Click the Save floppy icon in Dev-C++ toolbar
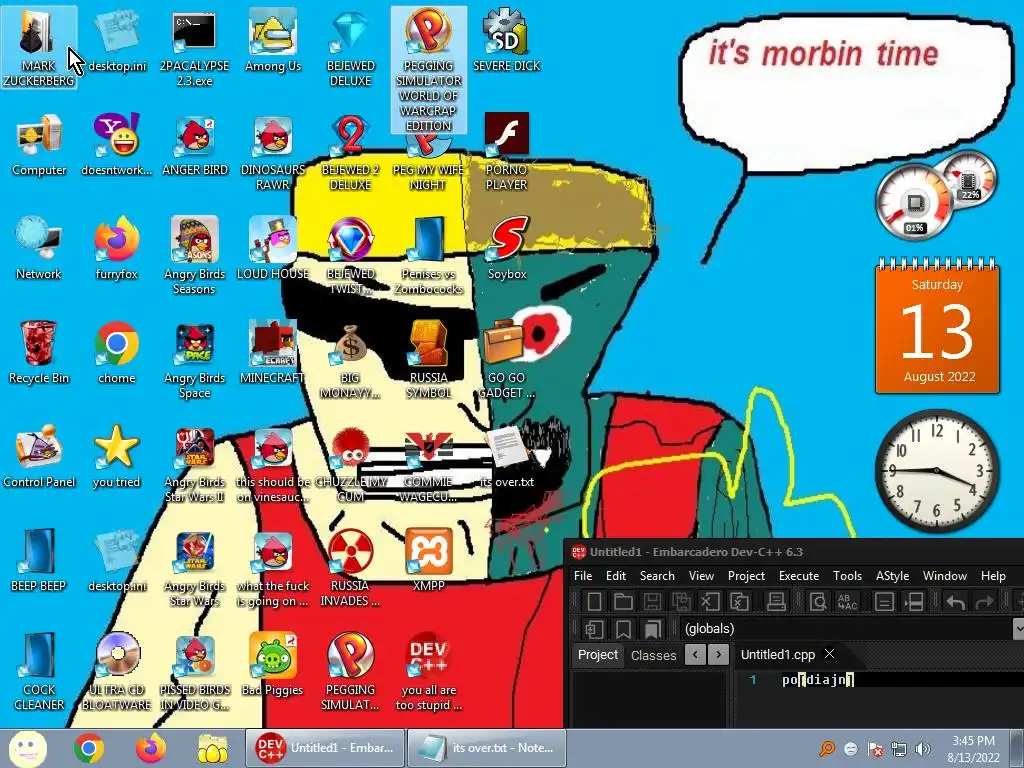Viewport: 1024px width, 768px height. pyautogui.click(x=652, y=601)
